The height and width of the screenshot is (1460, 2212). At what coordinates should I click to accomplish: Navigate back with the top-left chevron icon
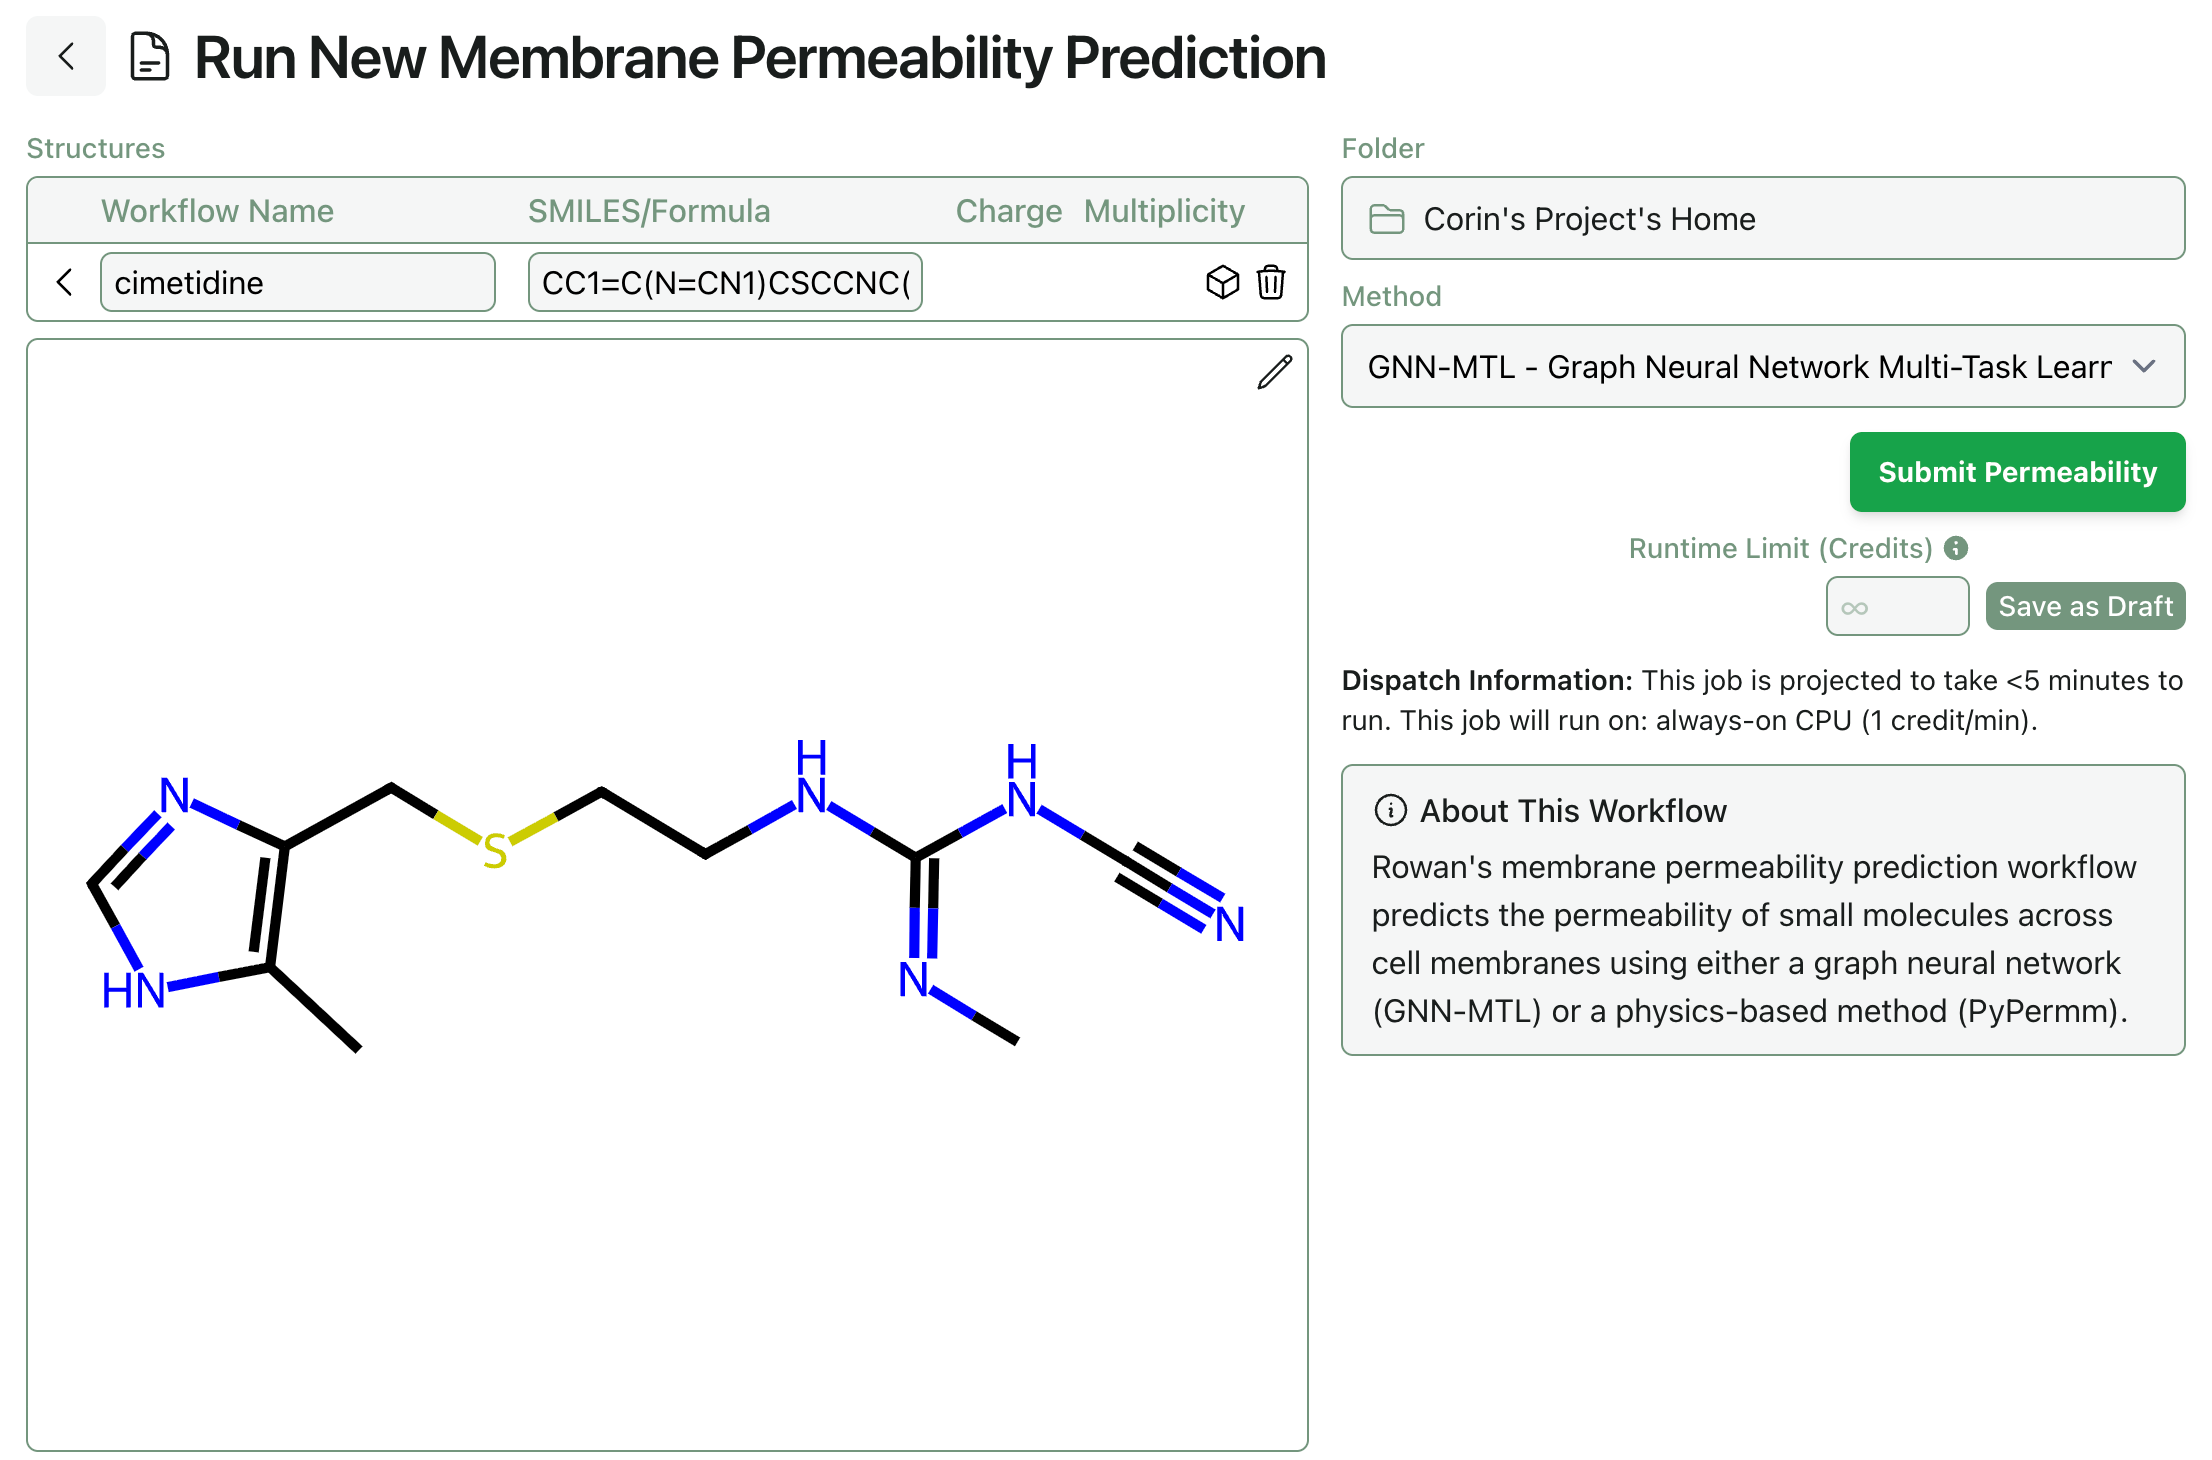pyautogui.click(x=65, y=56)
